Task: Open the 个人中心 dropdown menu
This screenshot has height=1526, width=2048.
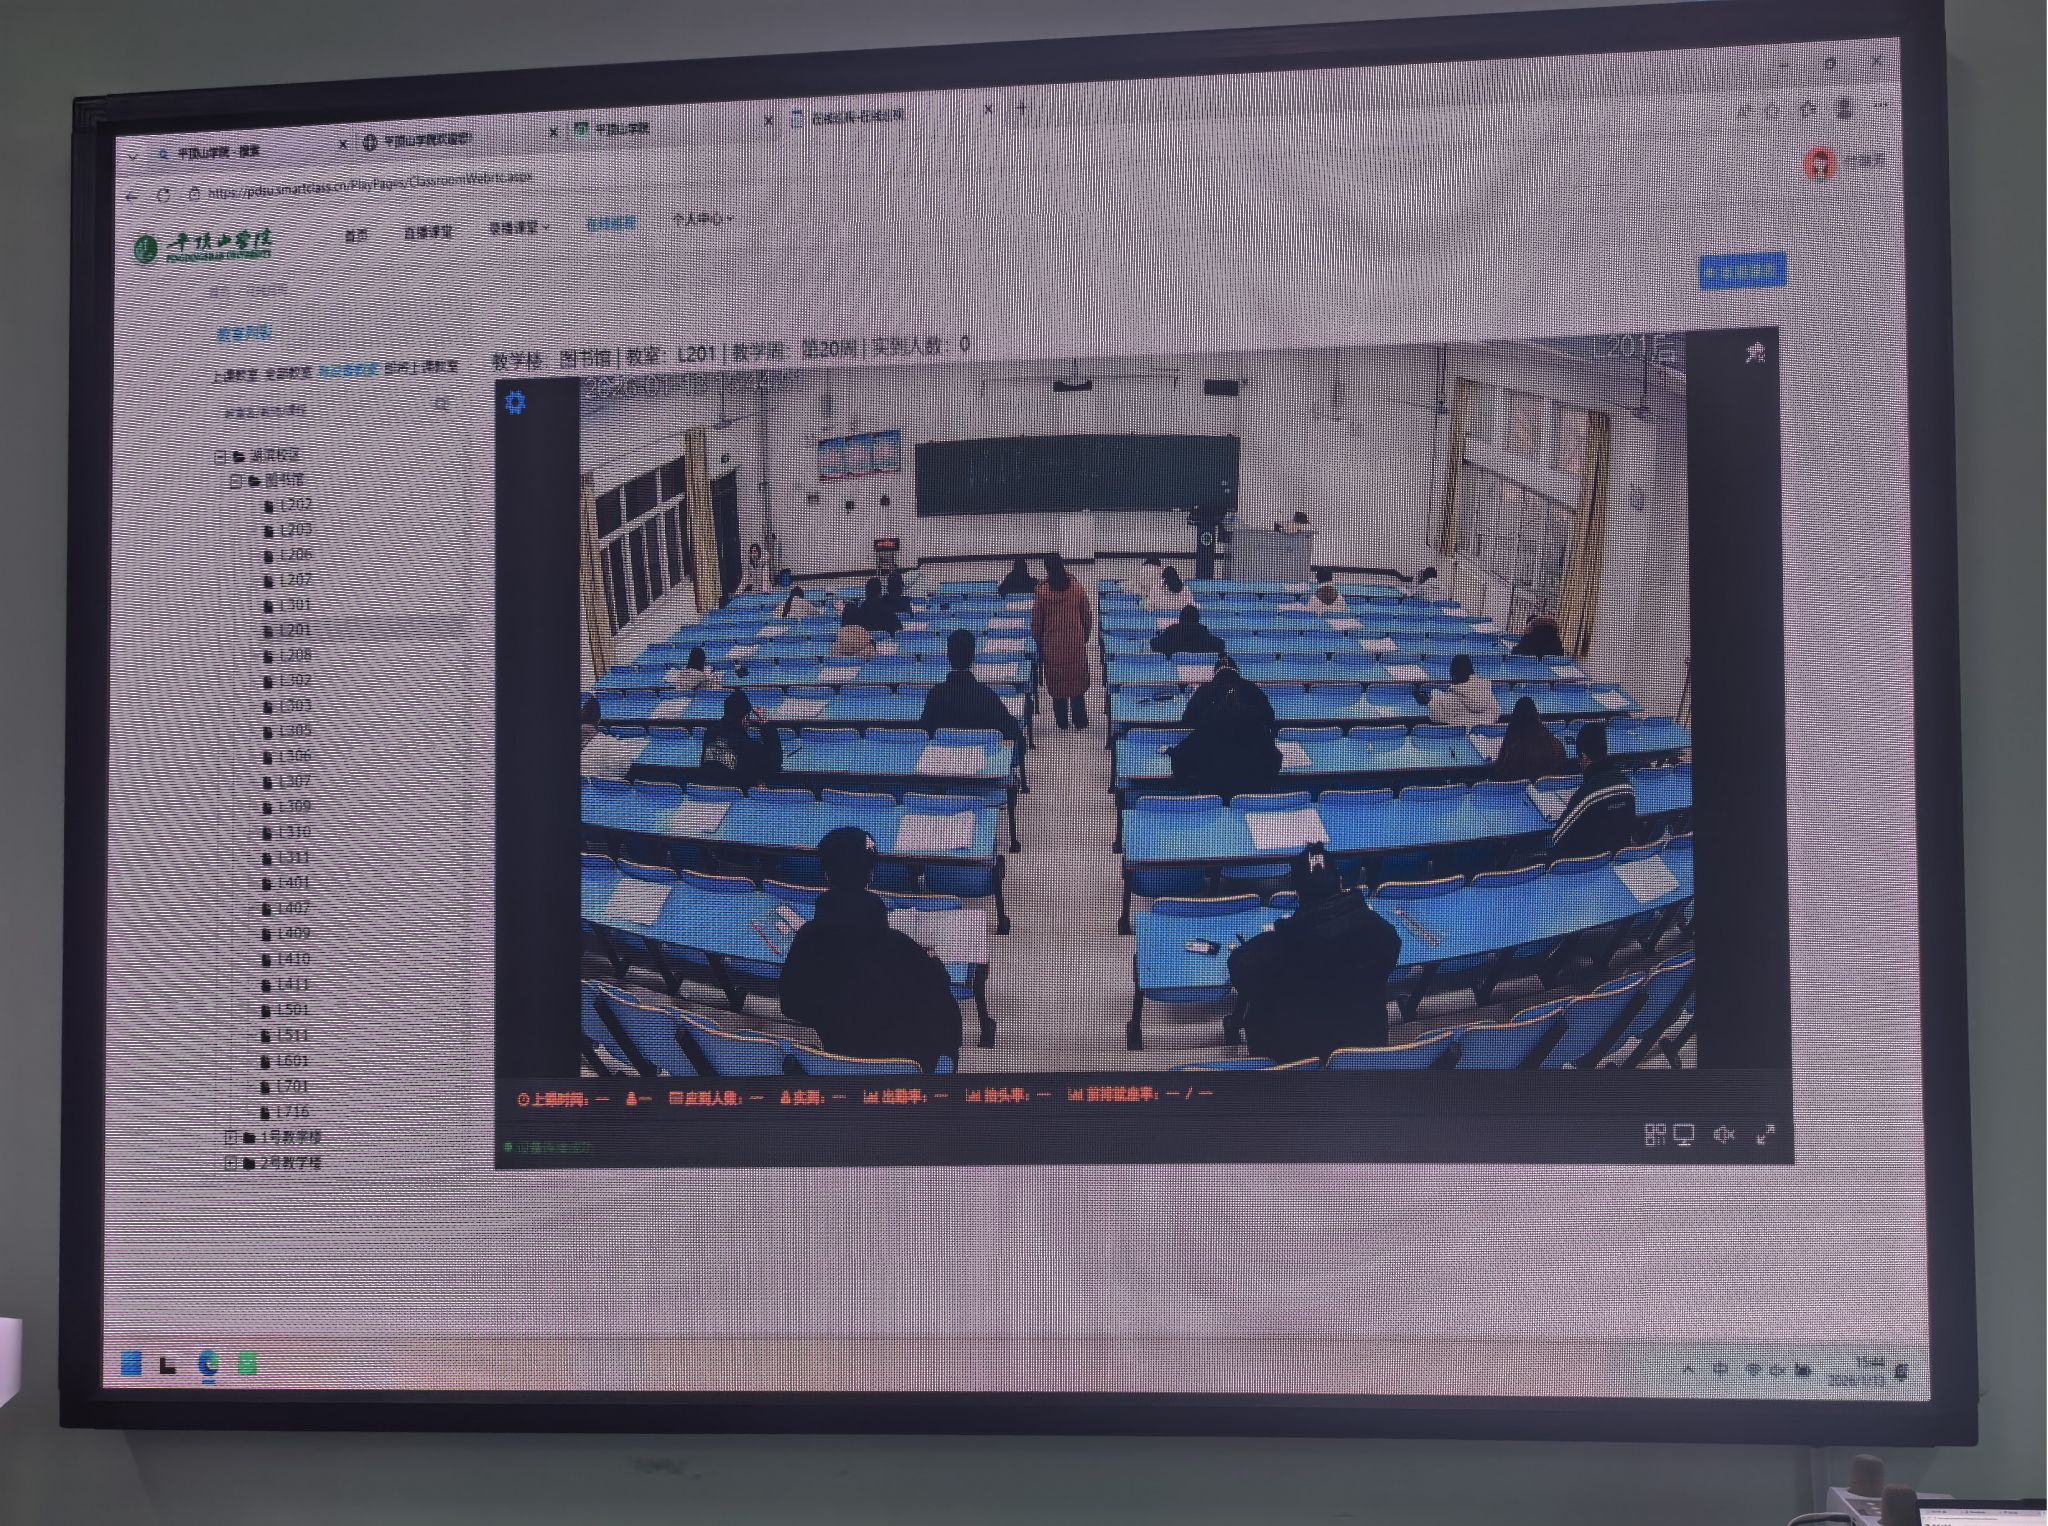Action: [x=702, y=219]
